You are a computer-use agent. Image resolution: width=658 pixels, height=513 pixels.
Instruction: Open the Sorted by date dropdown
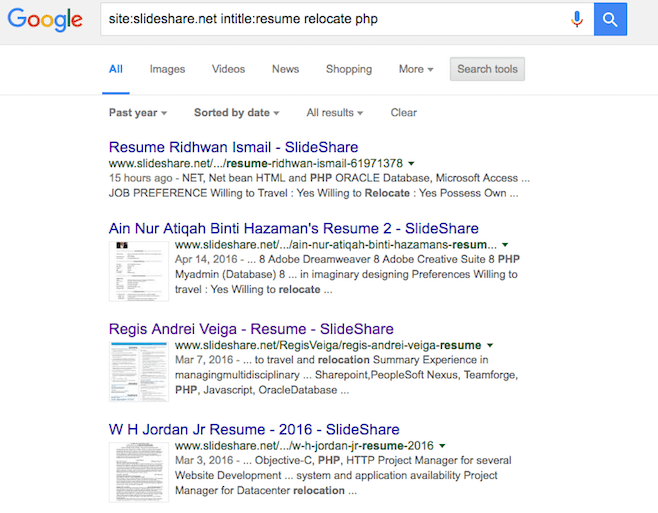click(236, 113)
